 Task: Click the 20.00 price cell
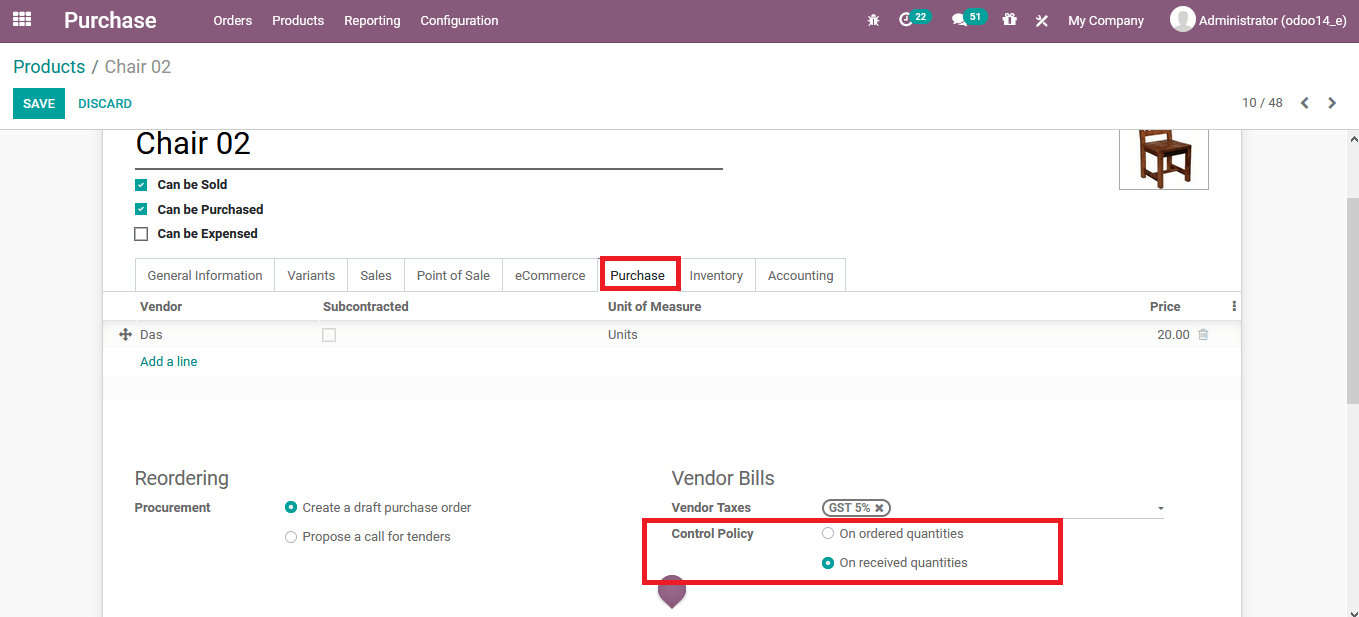pyautogui.click(x=1173, y=335)
